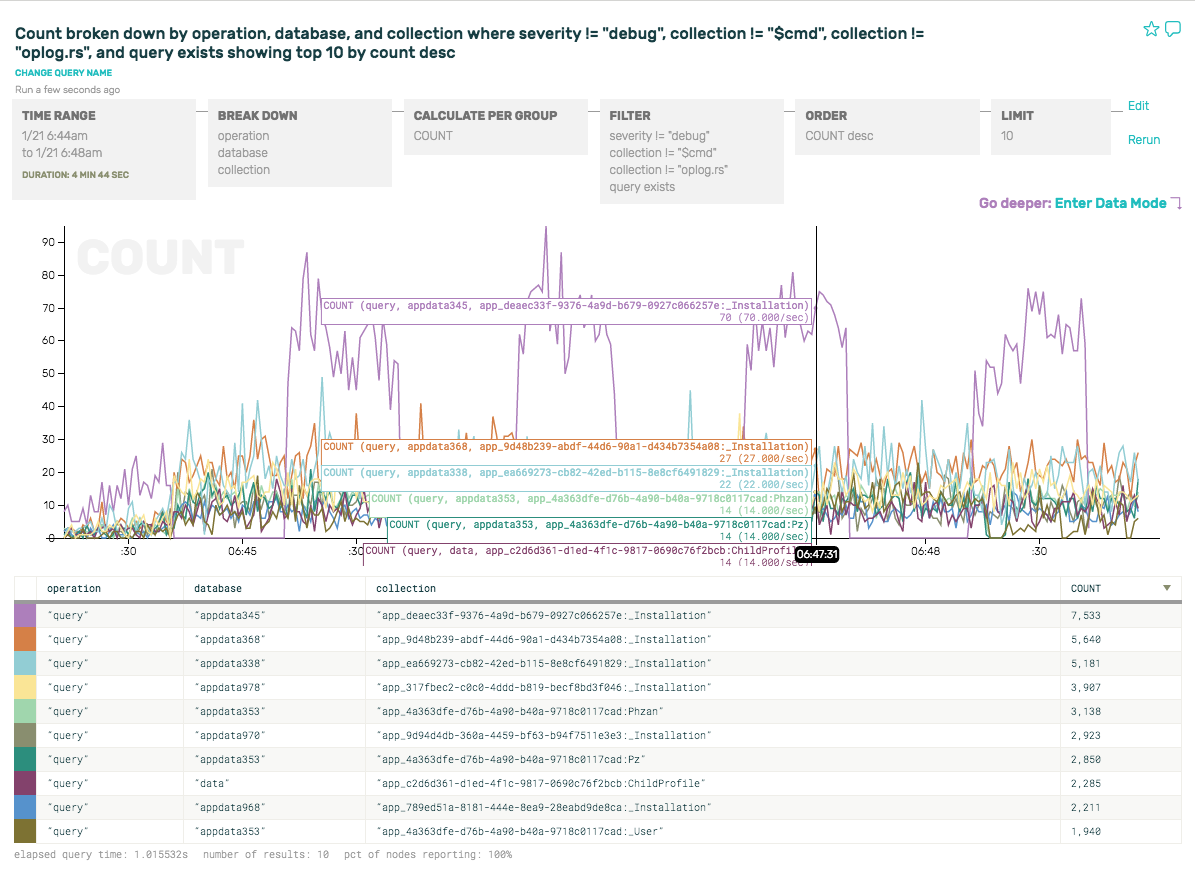The image size is (1195, 875).
Task: Rerun the query
Action: coord(1144,140)
